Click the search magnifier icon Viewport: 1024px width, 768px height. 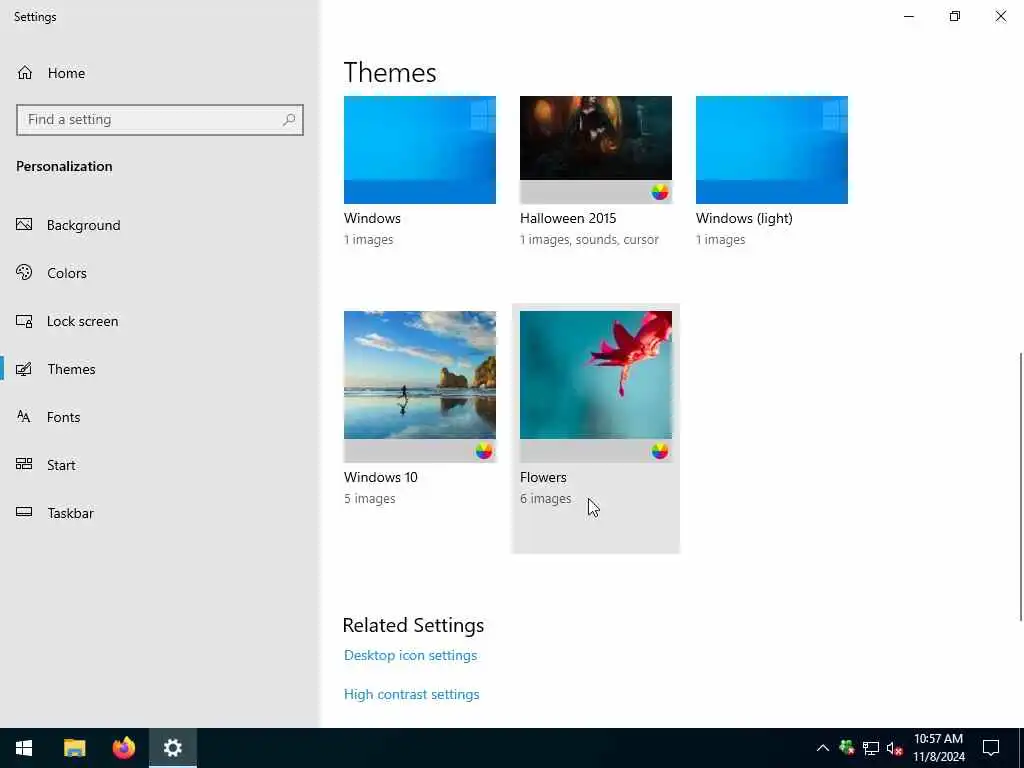click(289, 120)
